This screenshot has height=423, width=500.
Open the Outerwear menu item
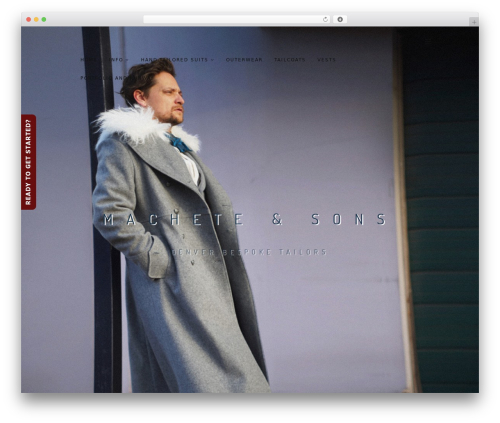[x=244, y=60]
